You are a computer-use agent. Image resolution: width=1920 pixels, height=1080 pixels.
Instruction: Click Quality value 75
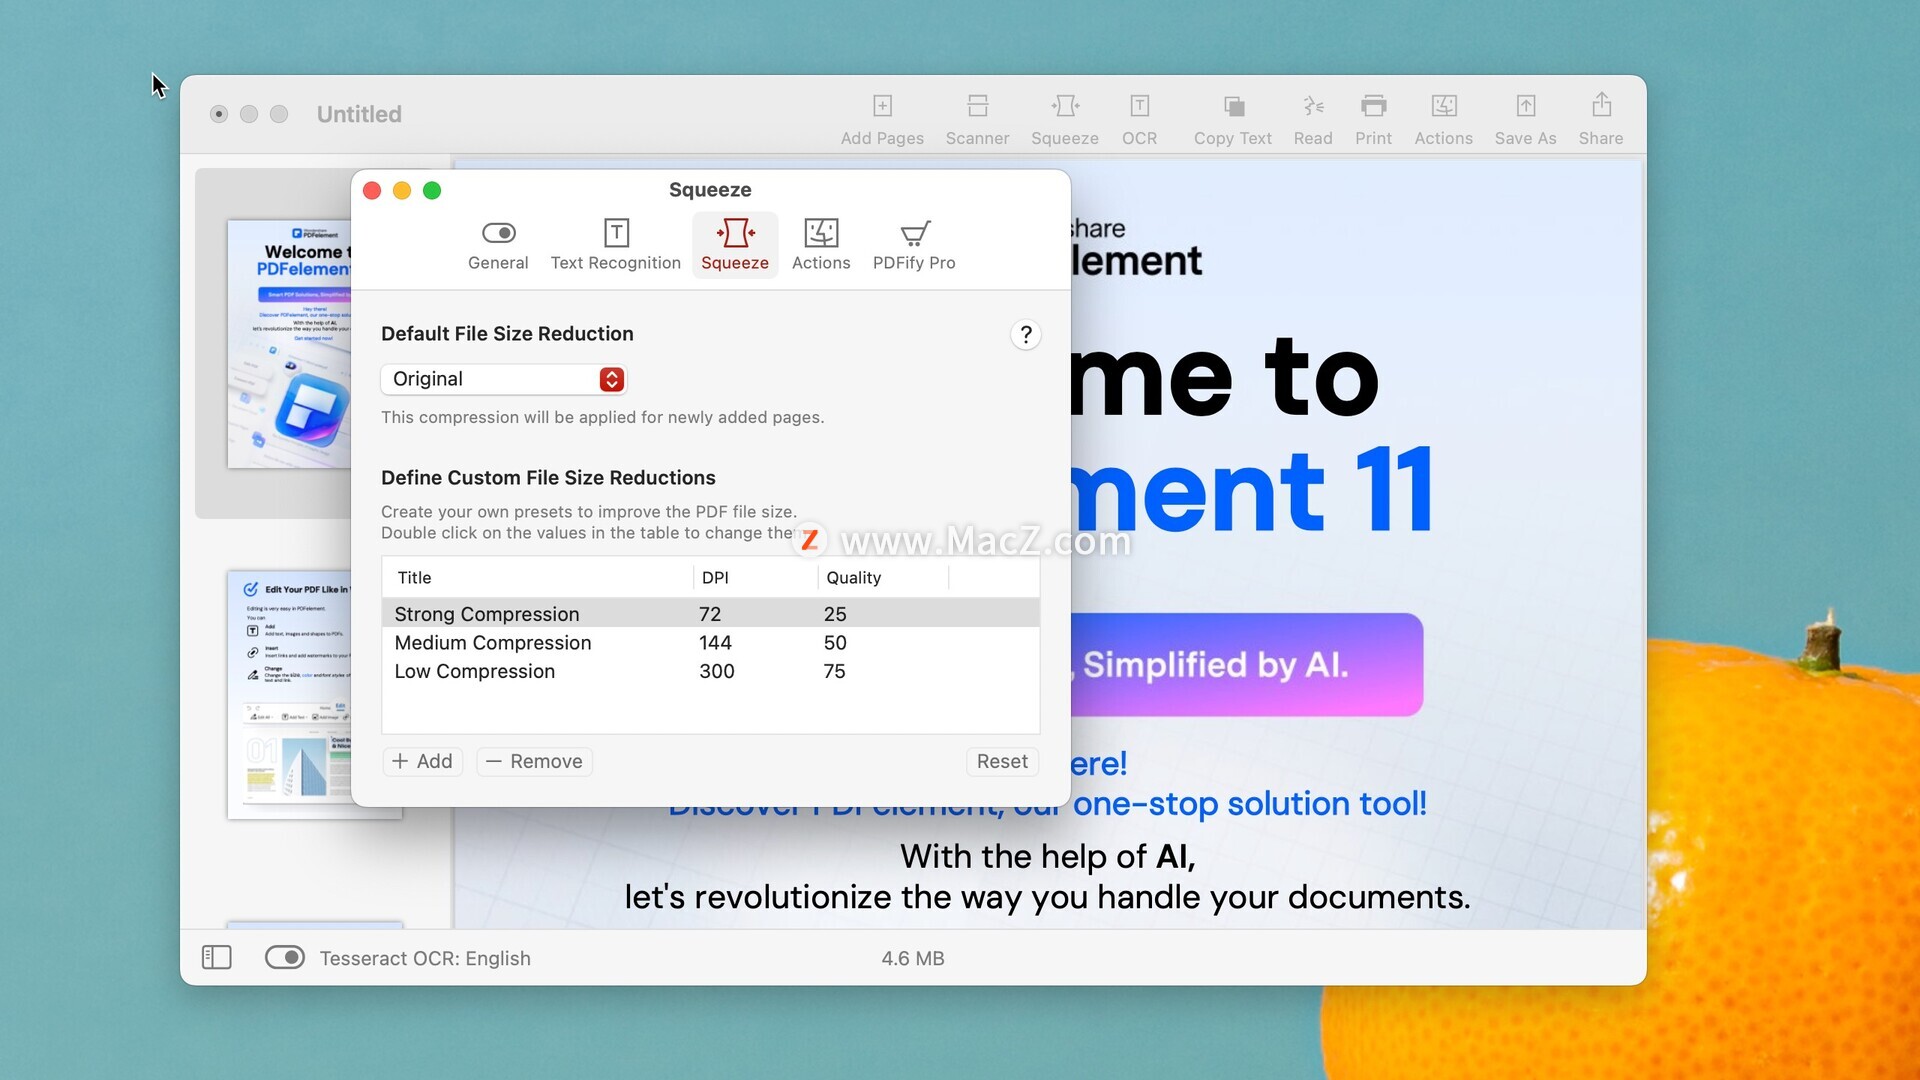834,672
